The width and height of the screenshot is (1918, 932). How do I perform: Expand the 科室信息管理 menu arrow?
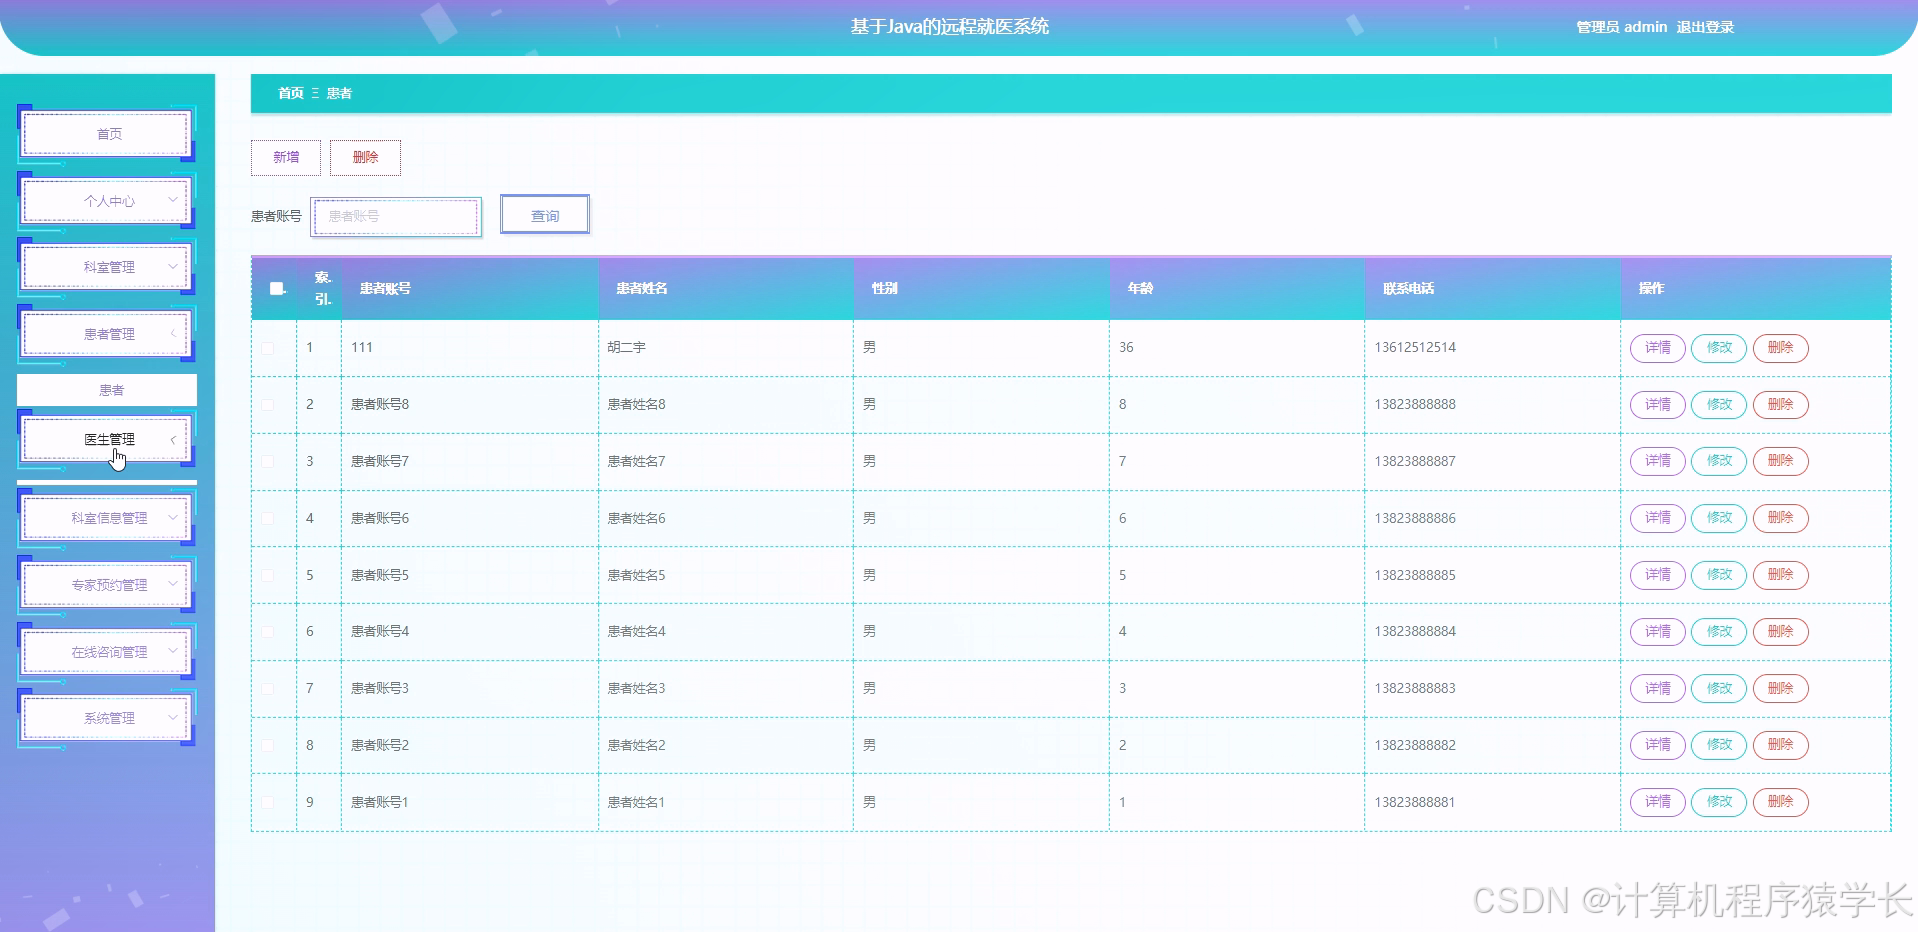tap(172, 517)
